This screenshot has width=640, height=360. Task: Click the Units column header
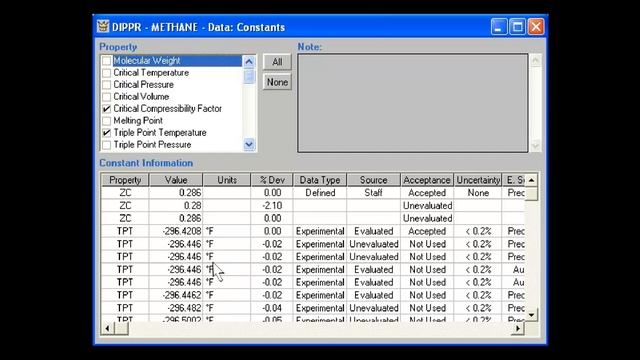point(227,180)
